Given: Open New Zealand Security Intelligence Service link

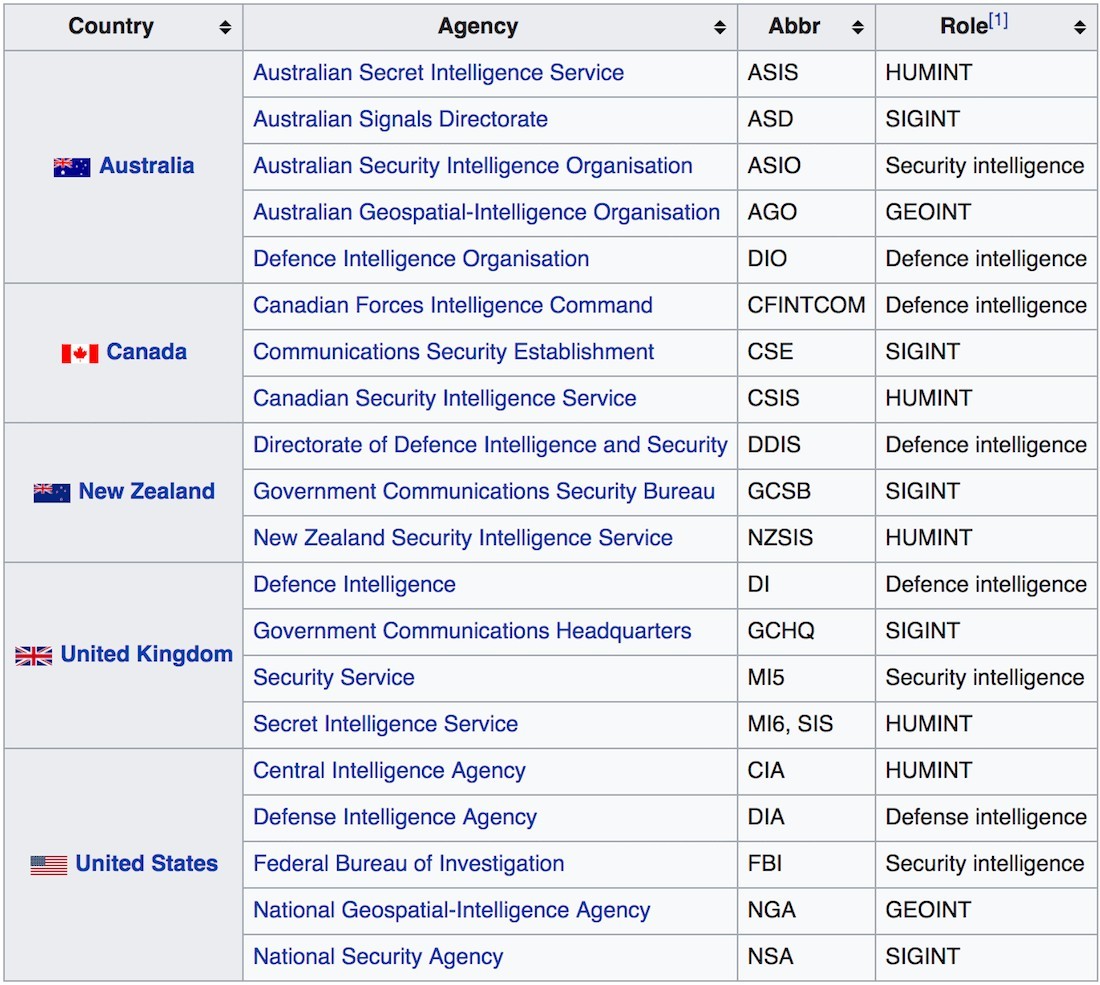Looking at the screenshot, I should 463,537.
